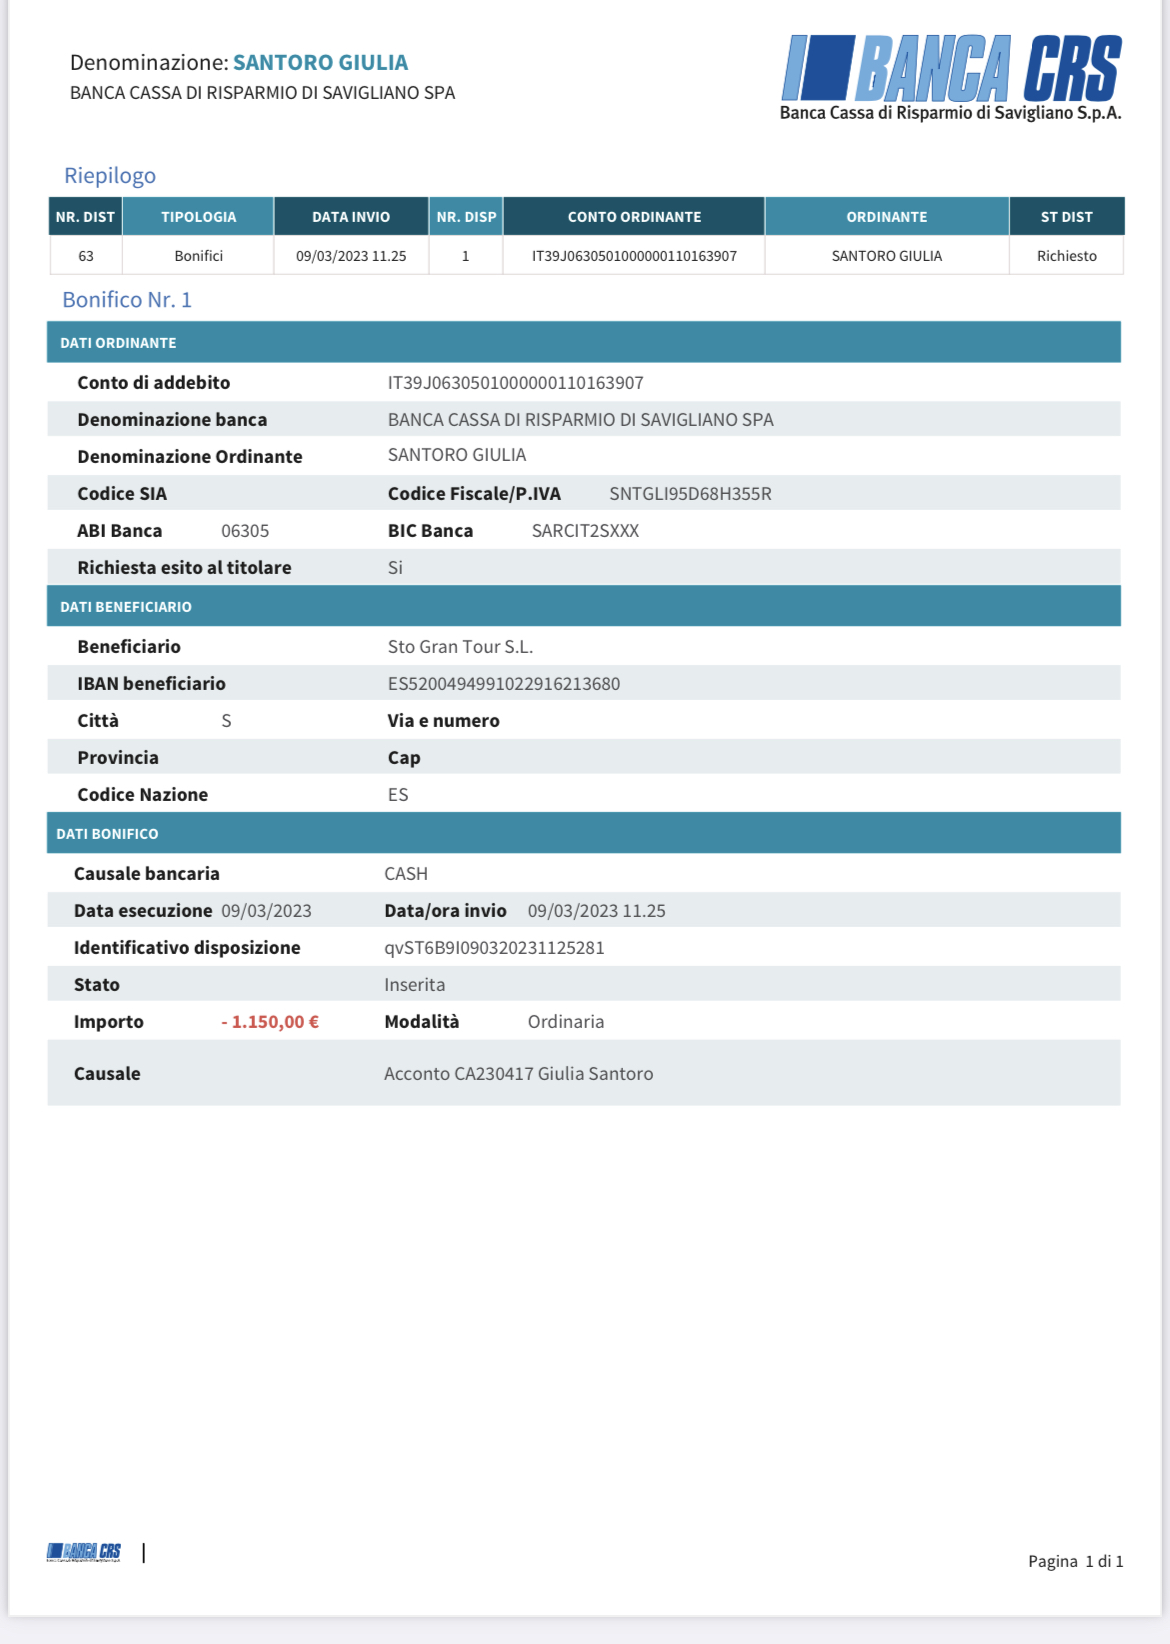Click the 'Bonifico Nr. 1' heading
The image size is (1170, 1644).
(x=127, y=300)
